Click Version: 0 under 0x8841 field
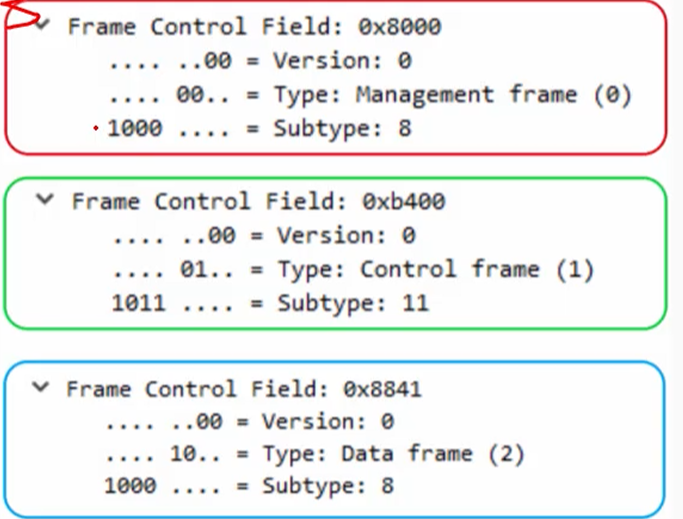 (250, 422)
